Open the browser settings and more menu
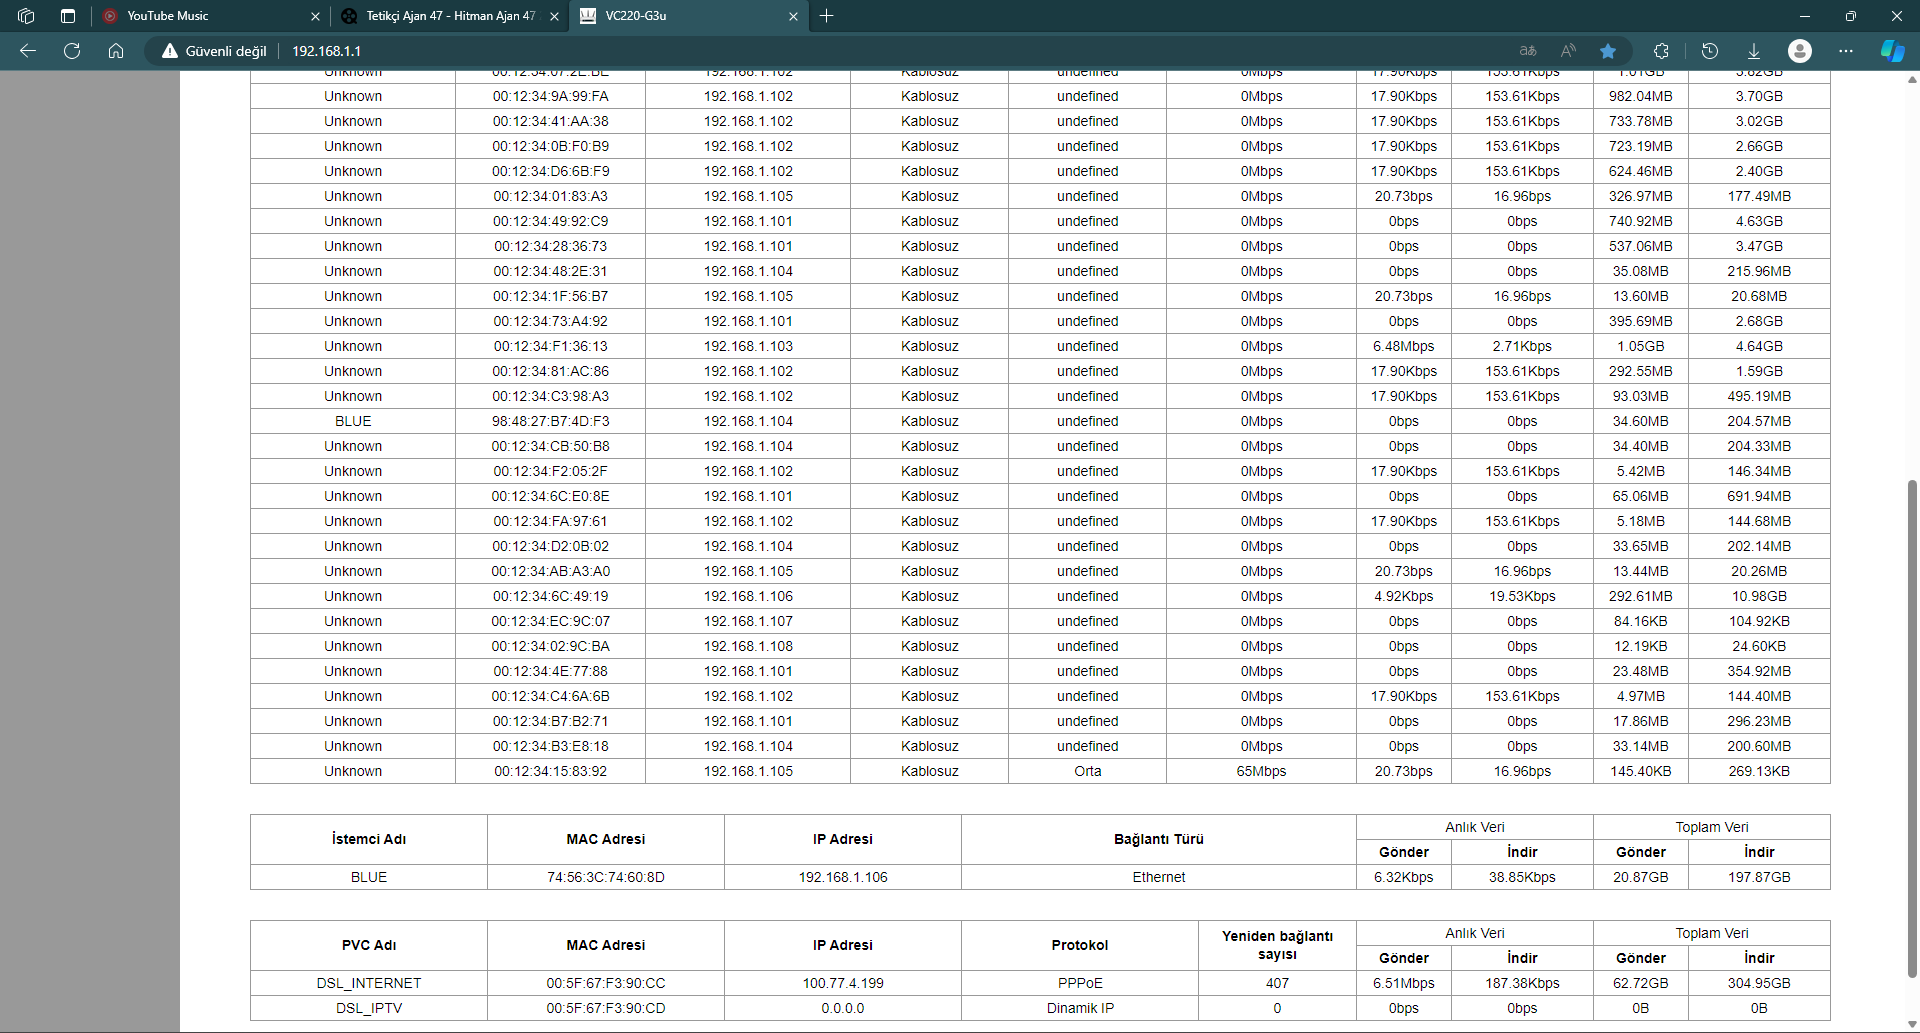 pyautogui.click(x=1846, y=51)
